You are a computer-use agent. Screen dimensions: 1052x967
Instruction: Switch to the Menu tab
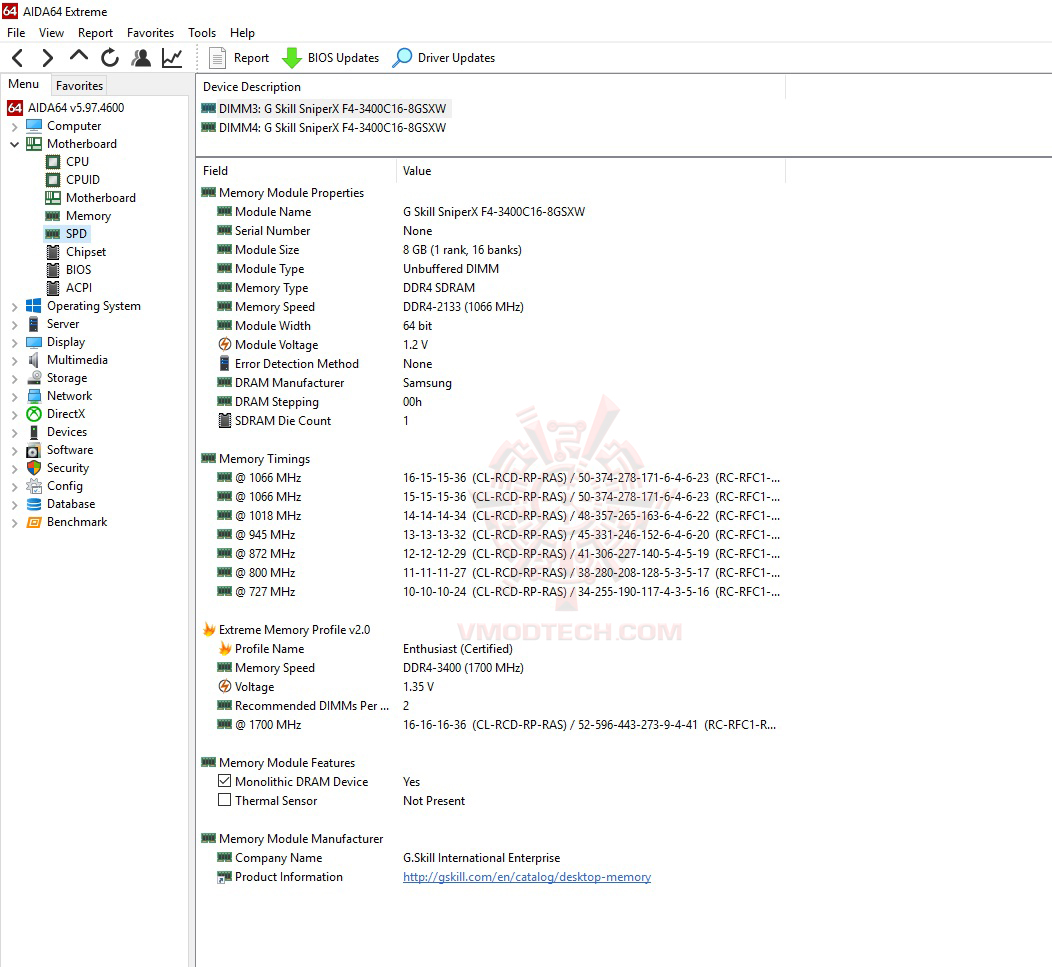[x=24, y=85]
